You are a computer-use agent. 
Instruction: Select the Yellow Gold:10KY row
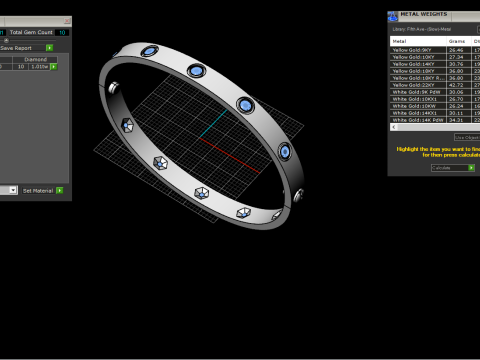[435, 57]
